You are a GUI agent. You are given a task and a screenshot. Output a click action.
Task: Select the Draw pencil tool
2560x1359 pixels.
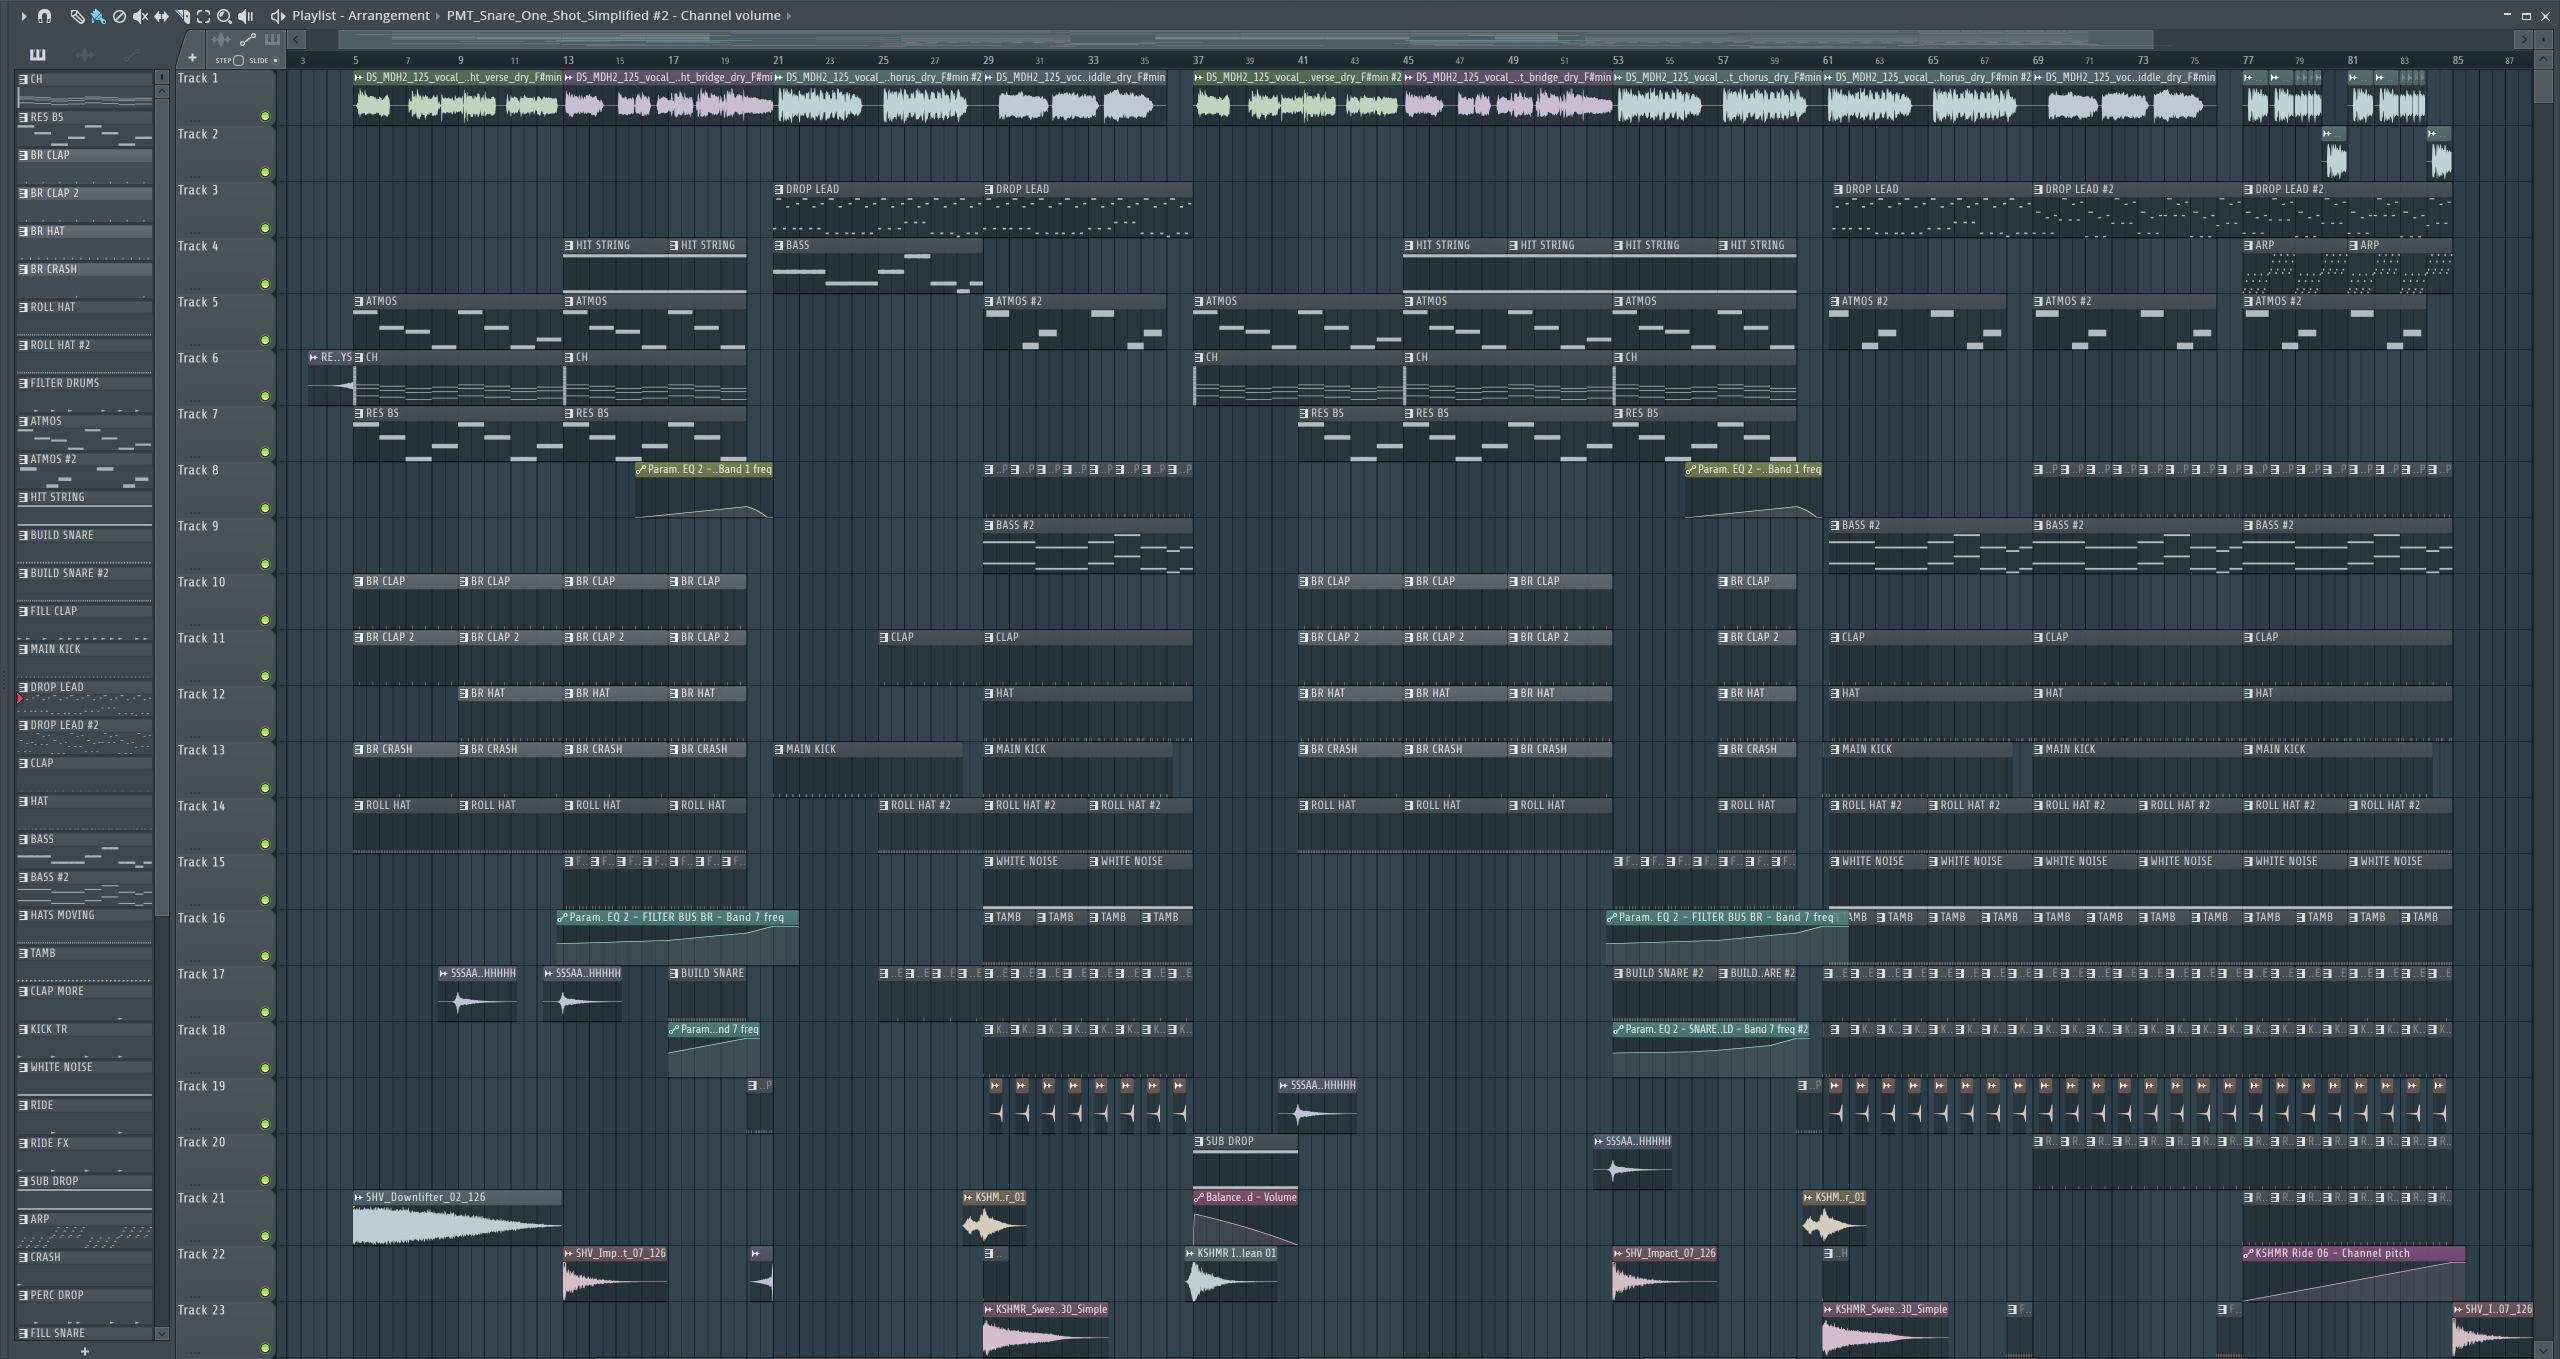coord(77,16)
